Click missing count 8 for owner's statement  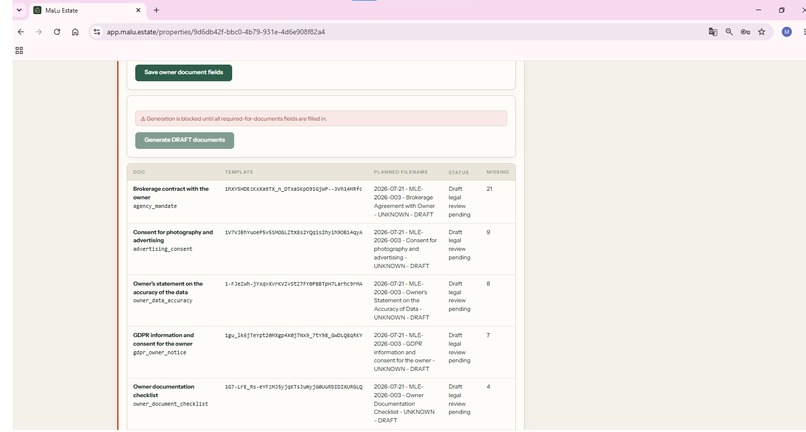pyautogui.click(x=488, y=284)
